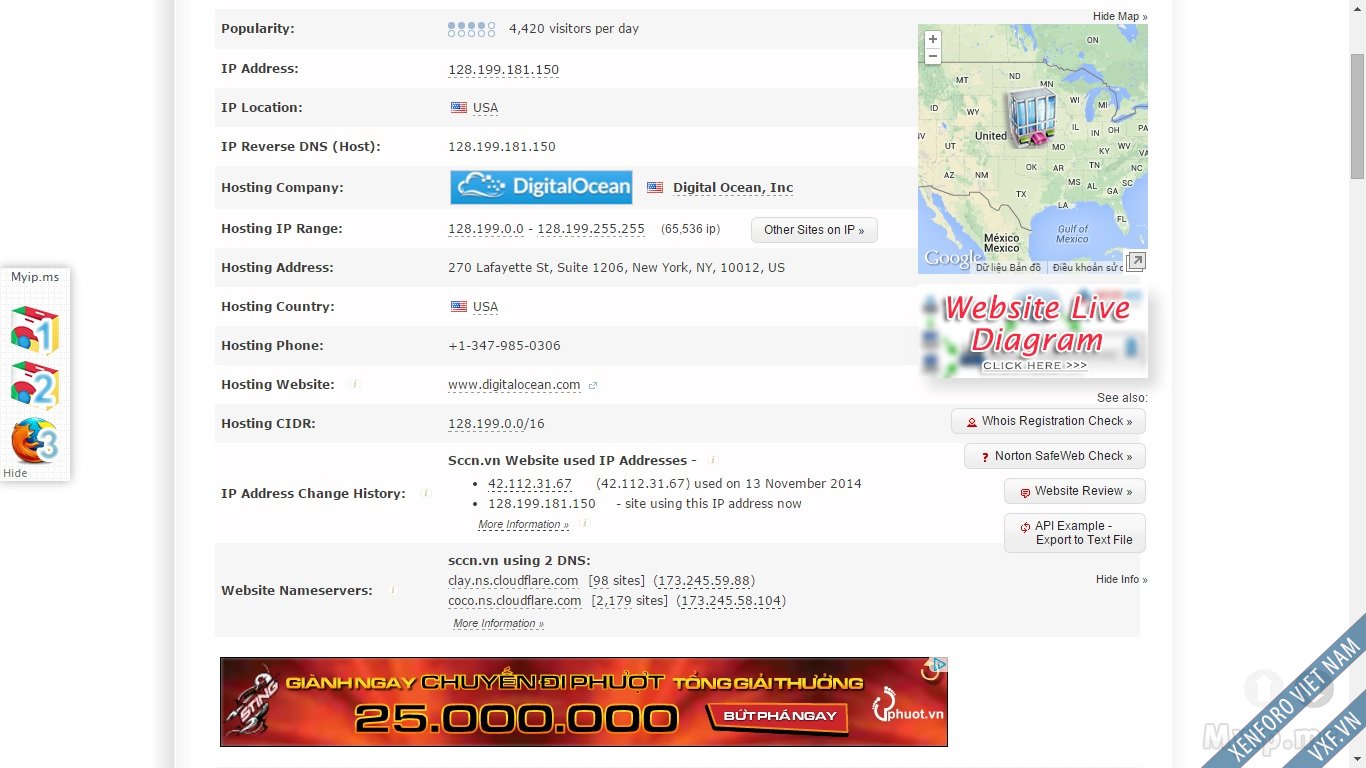Click the flag before Digital Ocean, Inc
This screenshot has height=768, width=1366.
pyautogui.click(x=655, y=187)
